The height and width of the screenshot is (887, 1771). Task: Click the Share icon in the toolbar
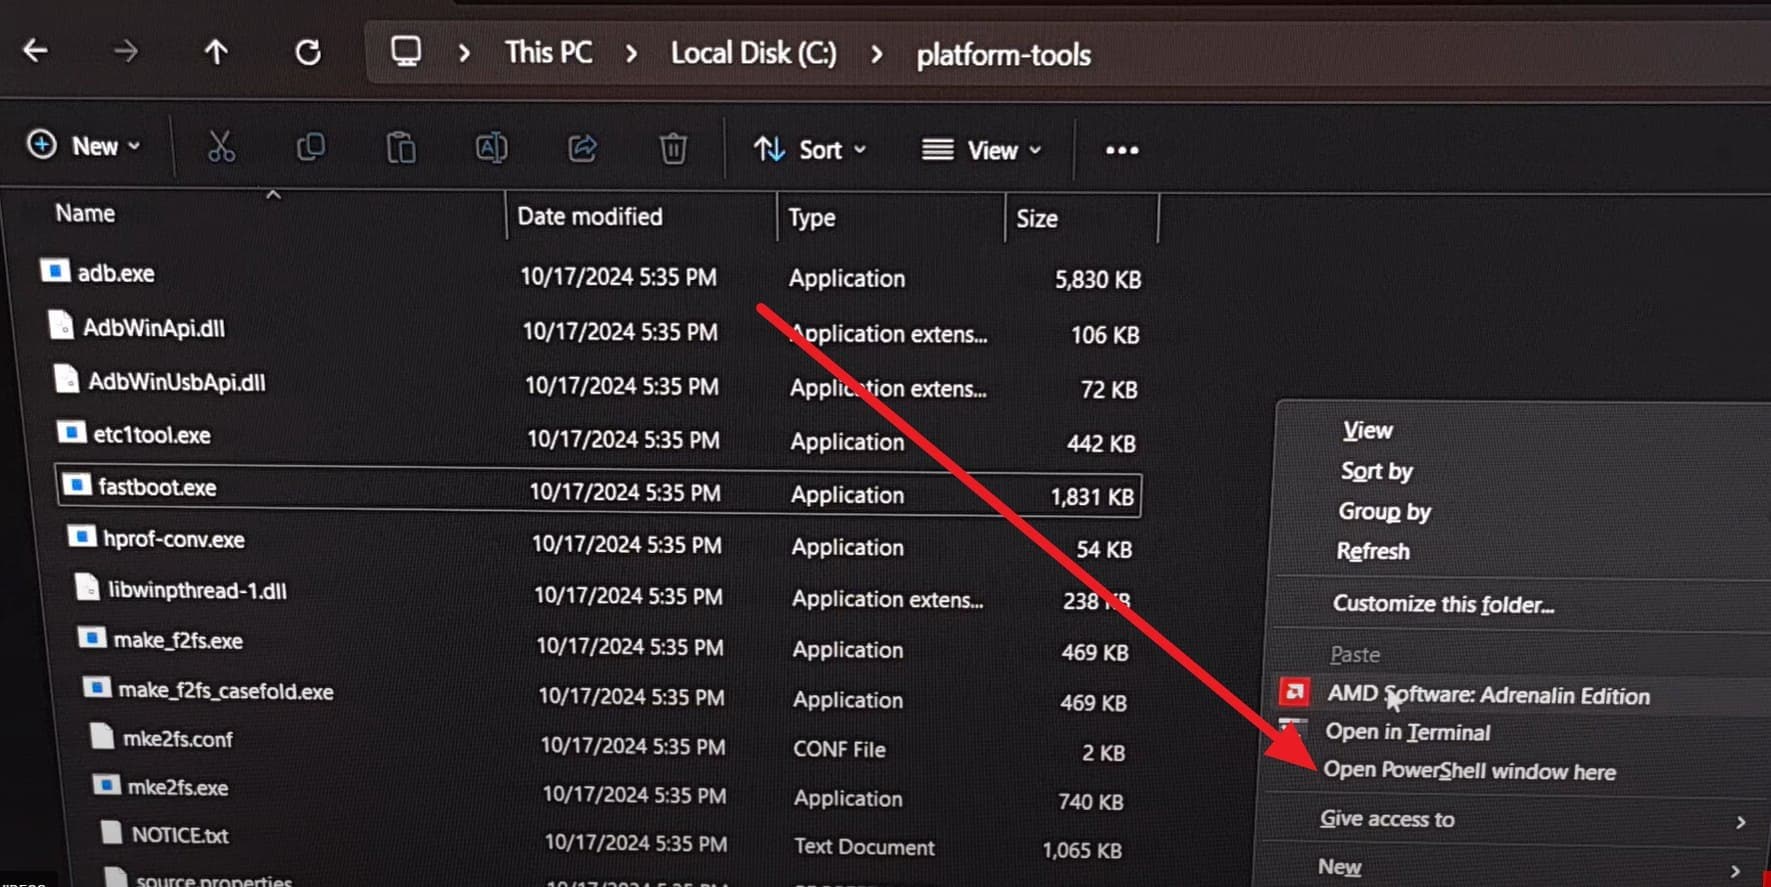[582, 149]
